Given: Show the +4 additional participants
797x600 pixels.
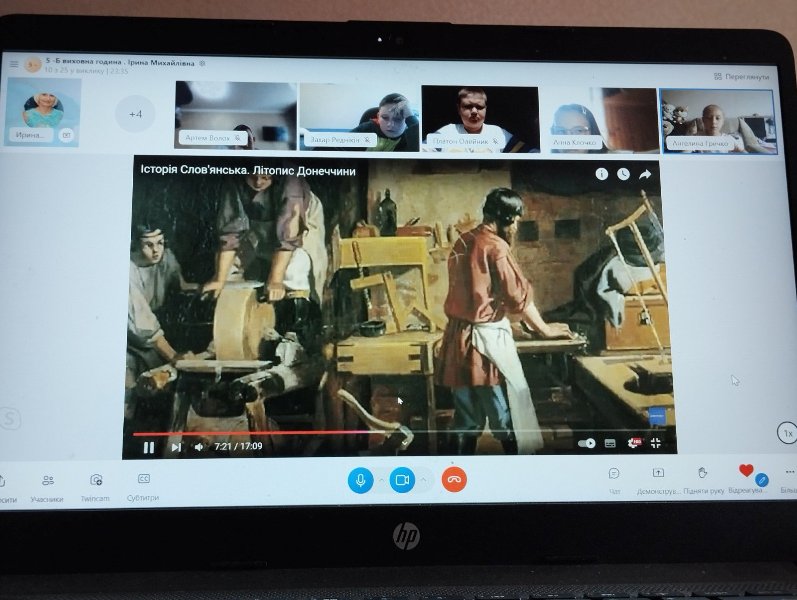Looking at the screenshot, I should point(135,114).
